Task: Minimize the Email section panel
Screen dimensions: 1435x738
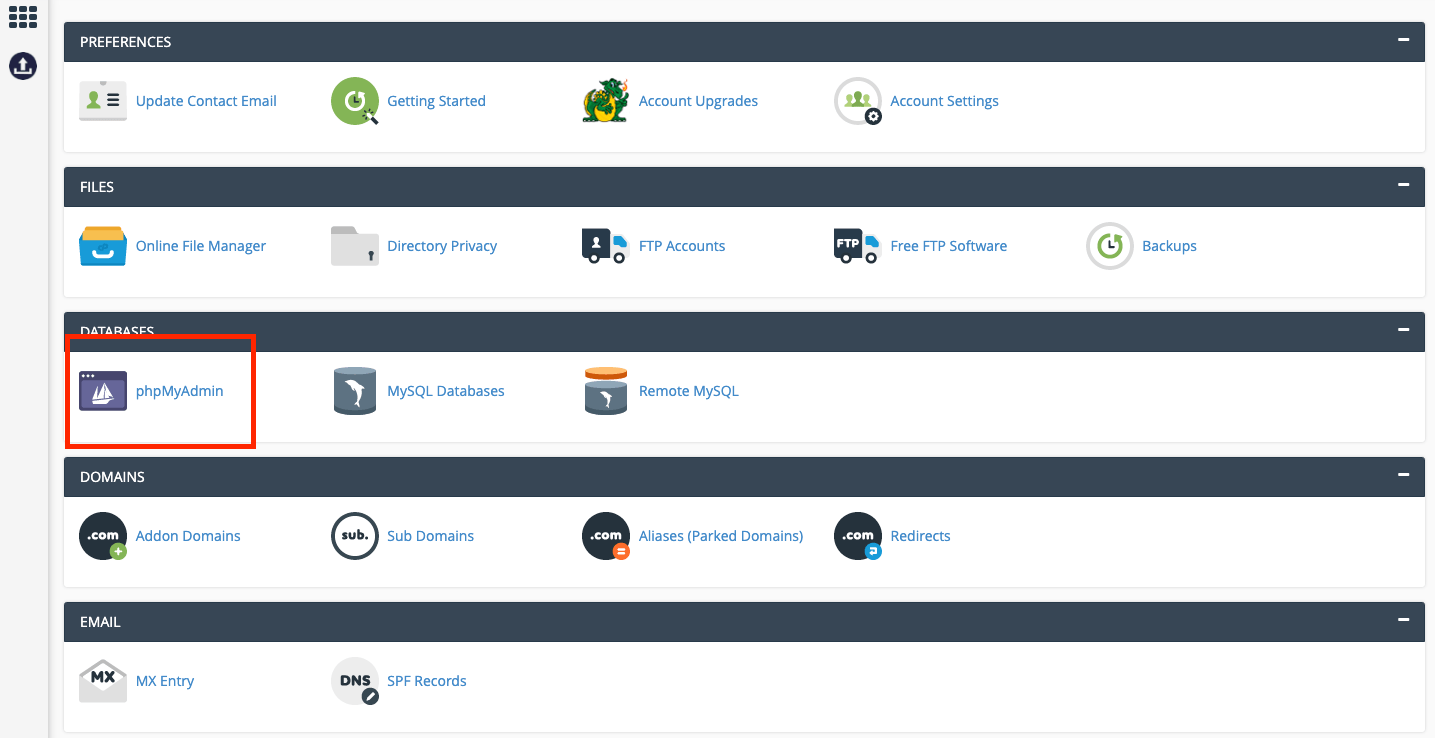Action: (x=1404, y=620)
